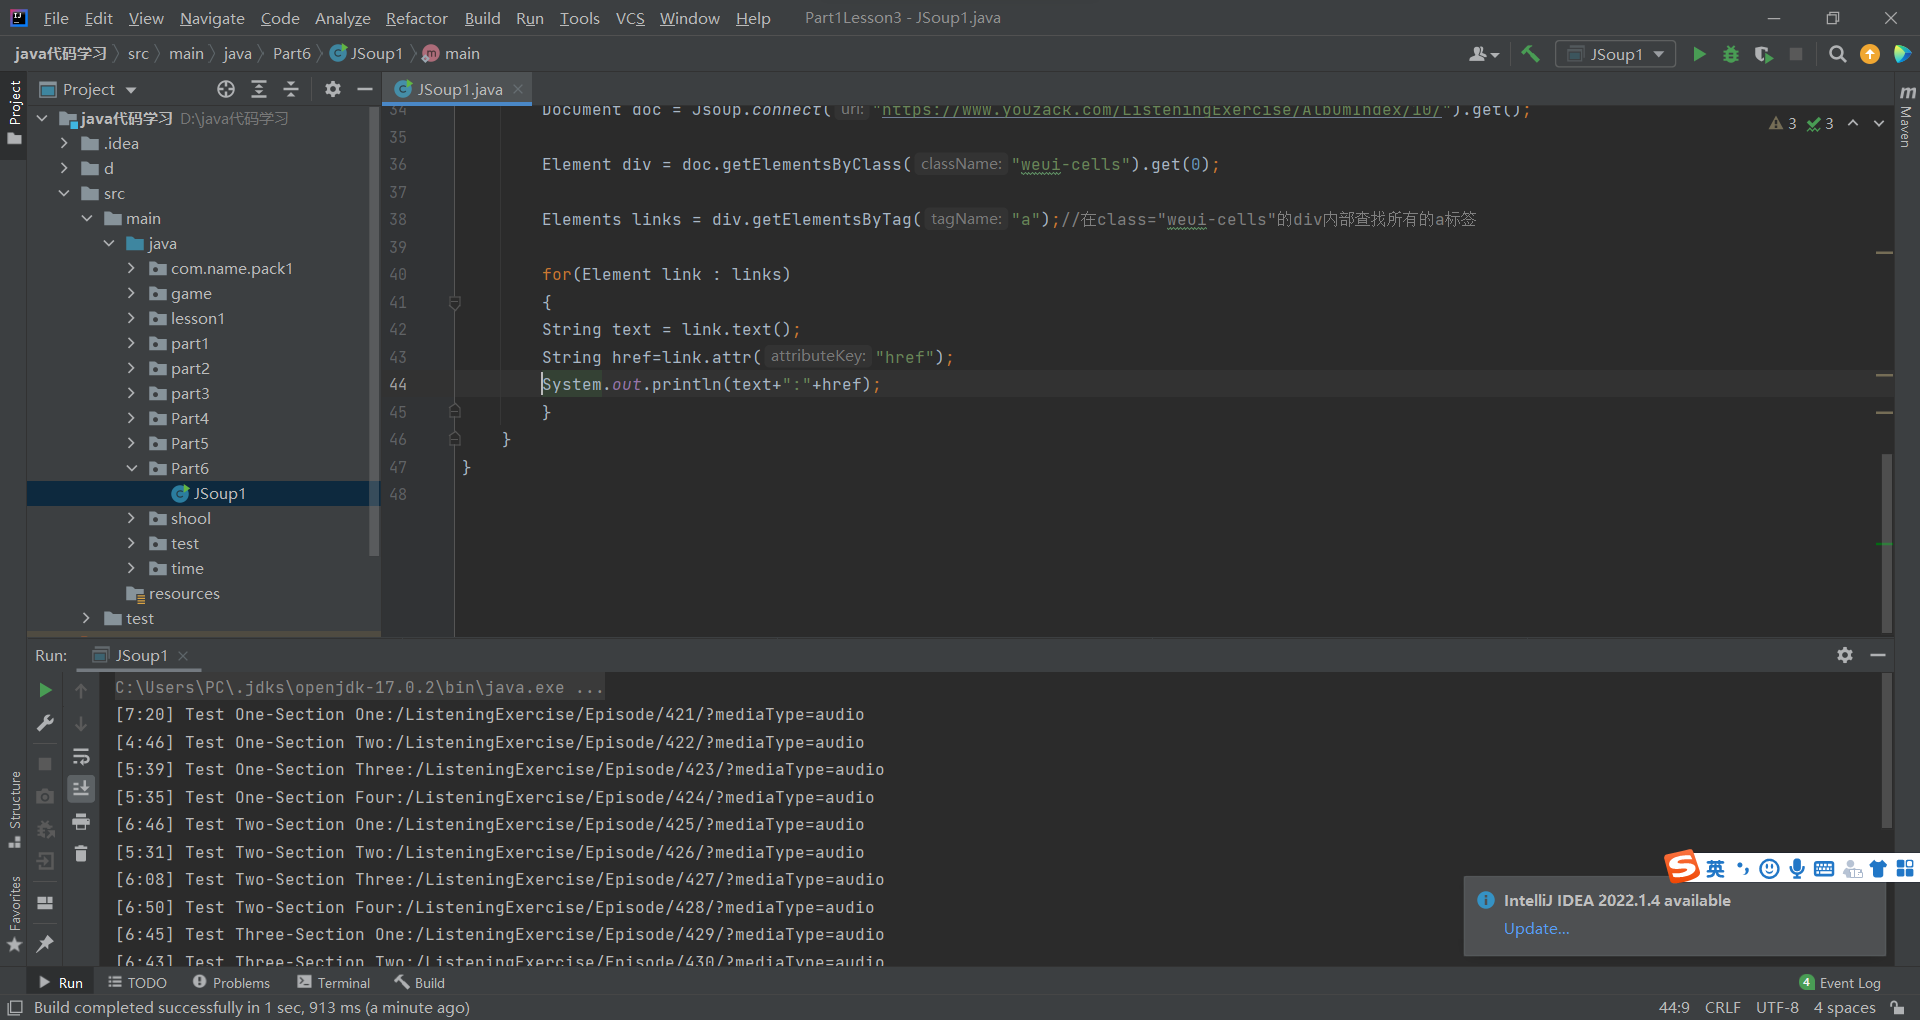Switch to the Problems tab
Image resolution: width=1920 pixels, height=1020 pixels.
click(x=231, y=983)
